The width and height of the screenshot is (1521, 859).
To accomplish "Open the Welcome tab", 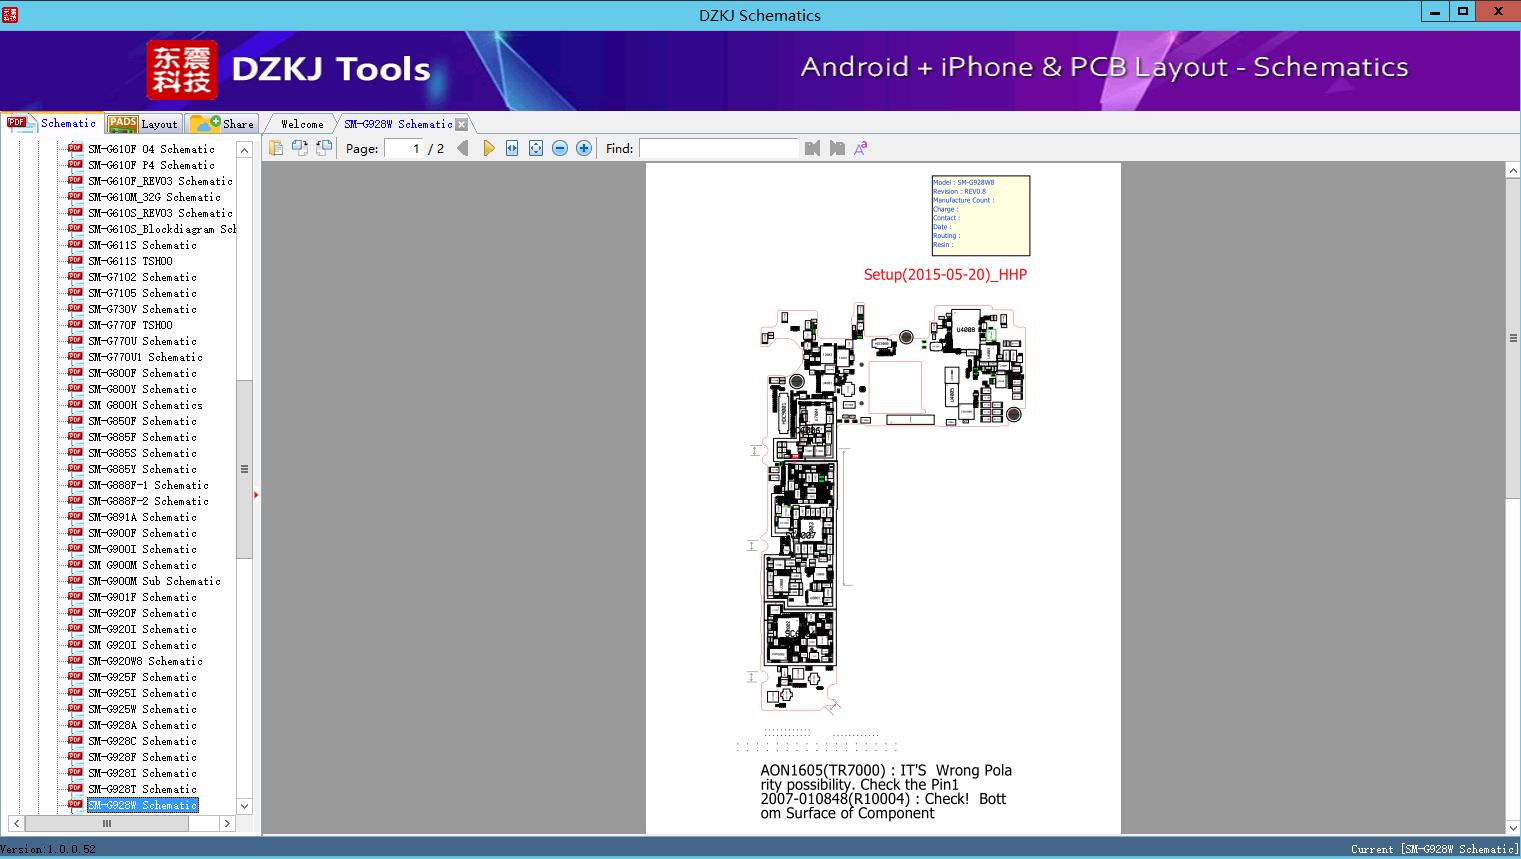I will point(302,124).
